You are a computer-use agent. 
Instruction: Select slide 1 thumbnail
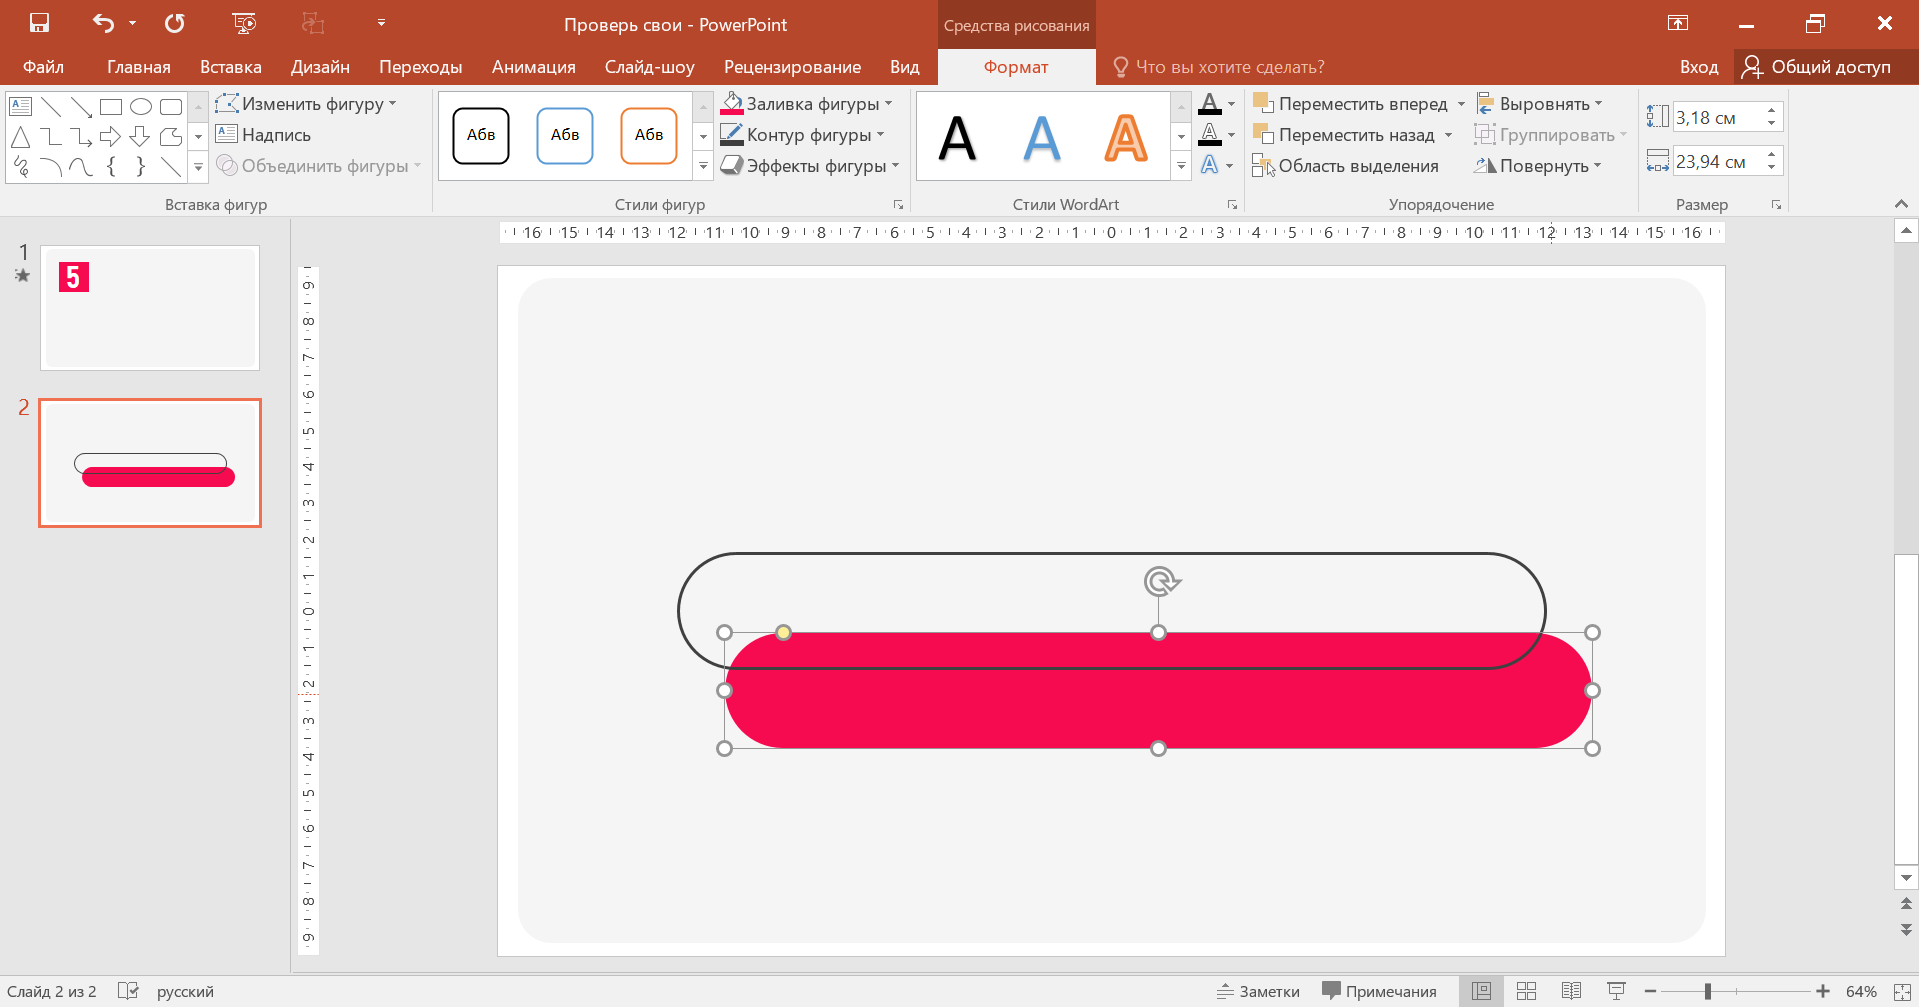[x=150, y=308]
